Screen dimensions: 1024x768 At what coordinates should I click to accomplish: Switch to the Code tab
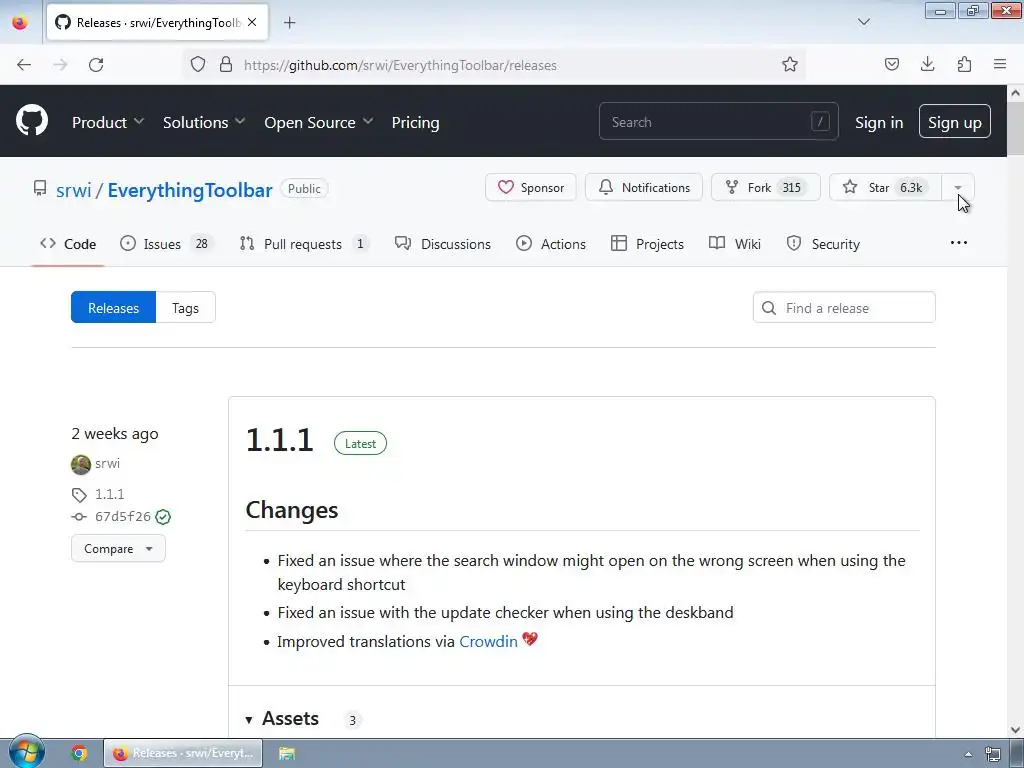coord(68,244)
